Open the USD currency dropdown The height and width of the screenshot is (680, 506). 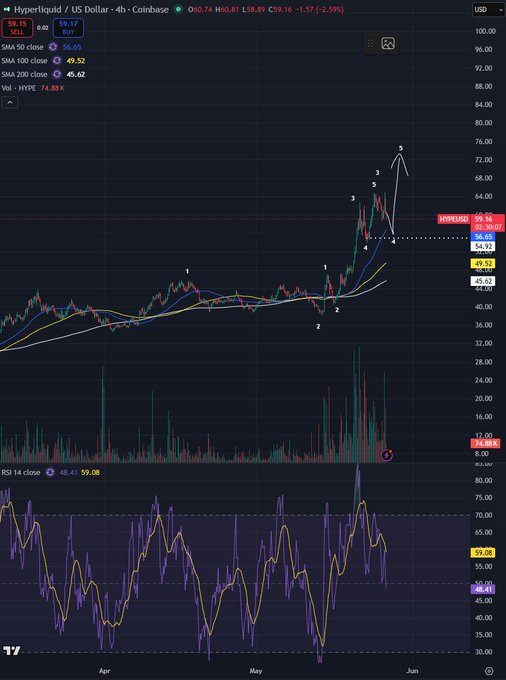pyautogui.click(x=488, y=10)
